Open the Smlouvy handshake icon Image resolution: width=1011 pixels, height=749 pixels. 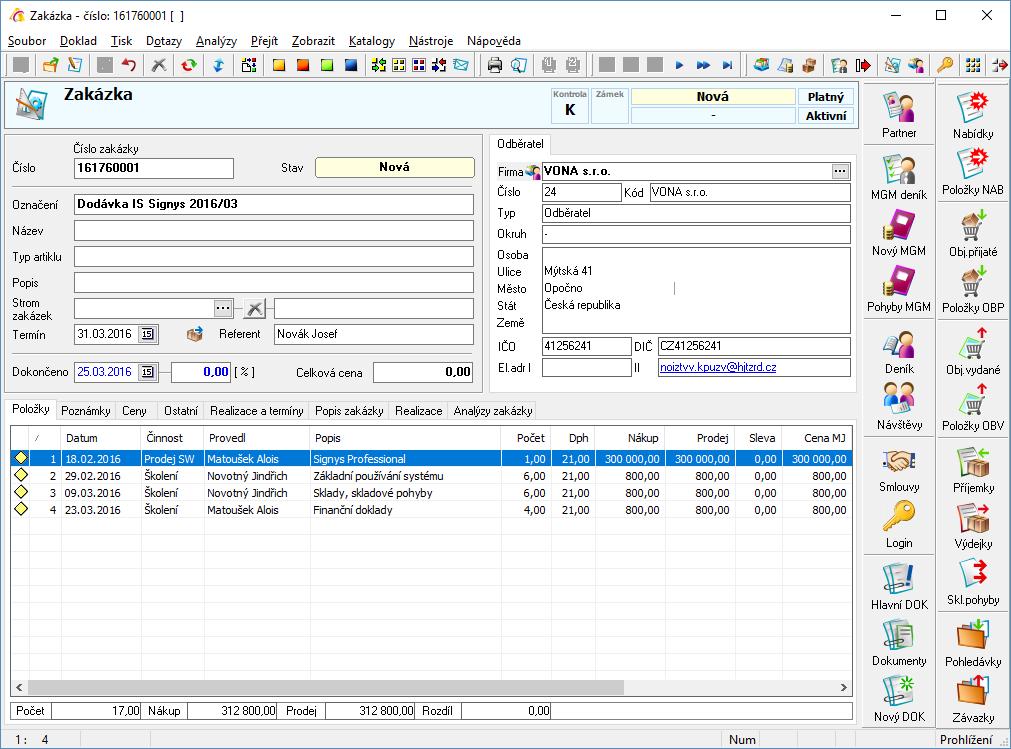pyautogui.click(x=899, y=469)
